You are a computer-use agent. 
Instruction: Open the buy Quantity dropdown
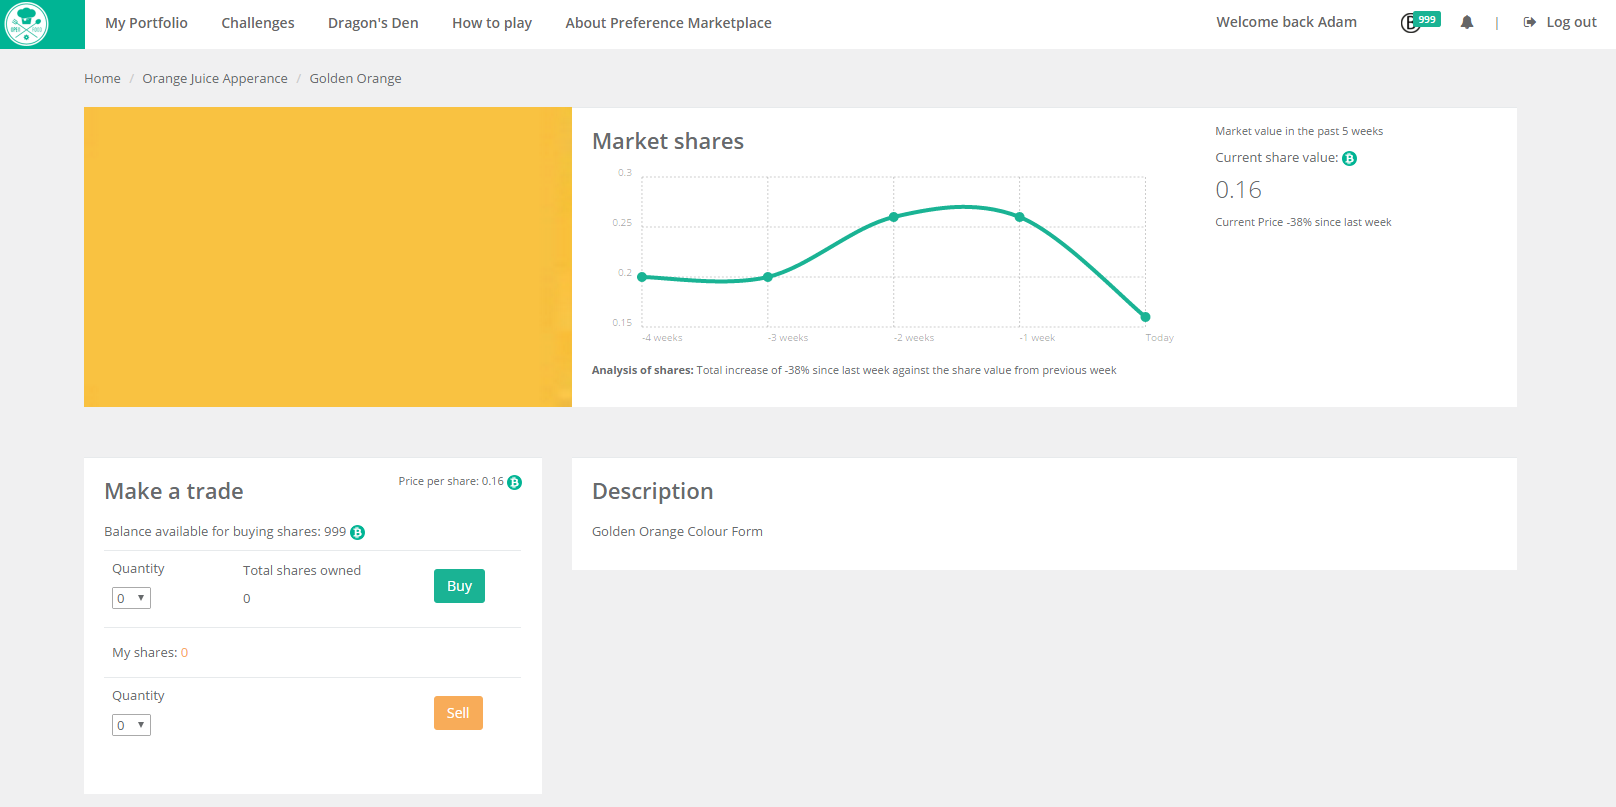(x=131, y=598)
